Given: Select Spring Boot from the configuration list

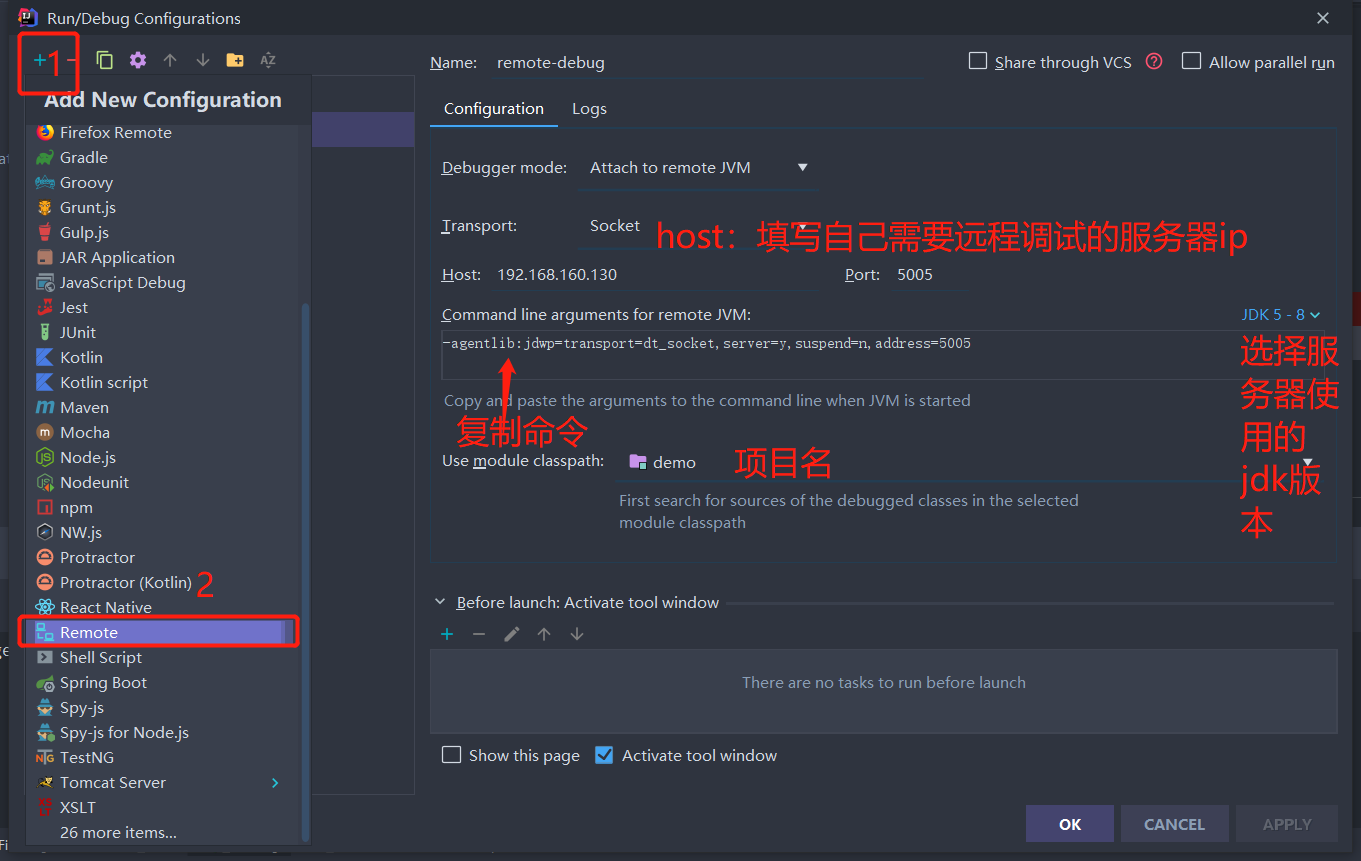Looking at the screenshot, I should pyautogui.click(x=102, y=682).
